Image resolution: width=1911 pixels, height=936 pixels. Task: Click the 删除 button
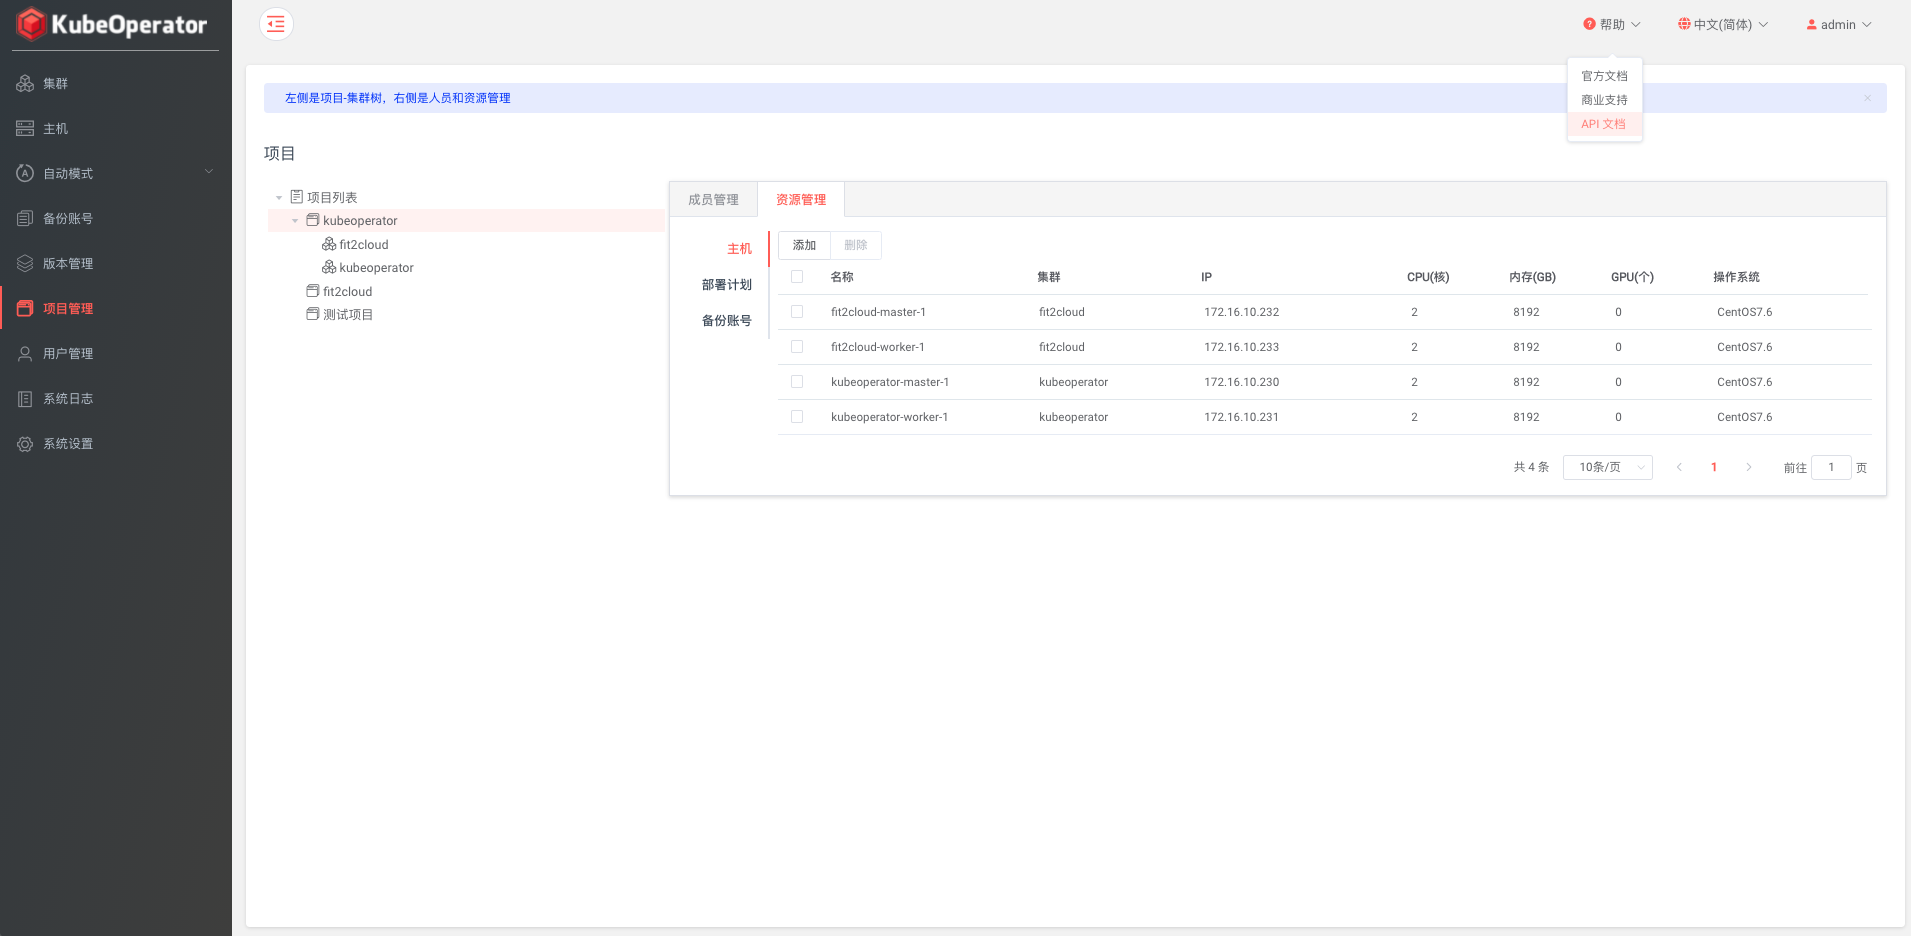click(x=856, y=245)
